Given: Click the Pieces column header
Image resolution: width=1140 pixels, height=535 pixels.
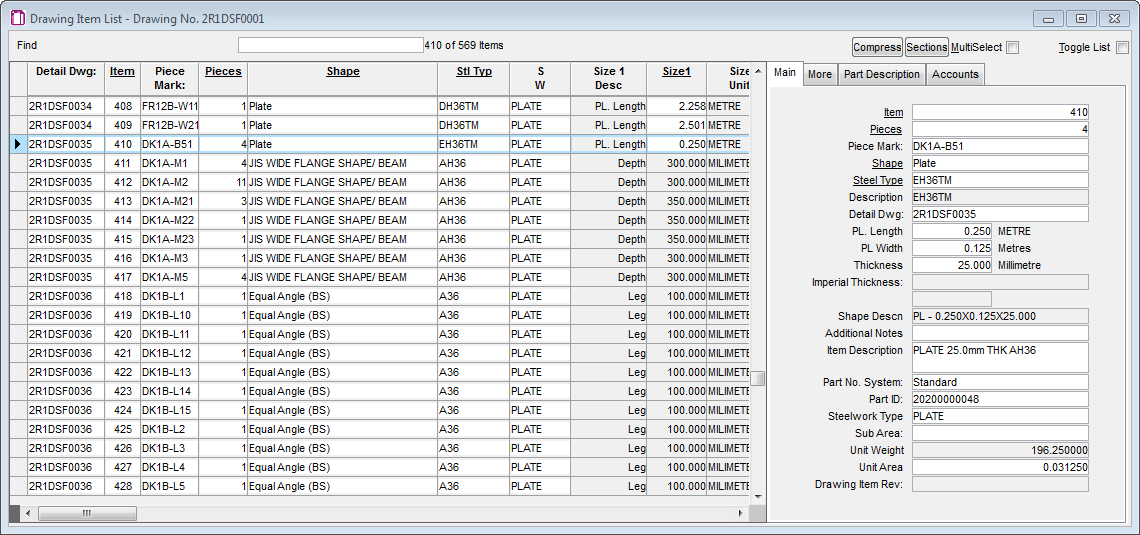Looking at the screenshot, I should click(223, 72).
